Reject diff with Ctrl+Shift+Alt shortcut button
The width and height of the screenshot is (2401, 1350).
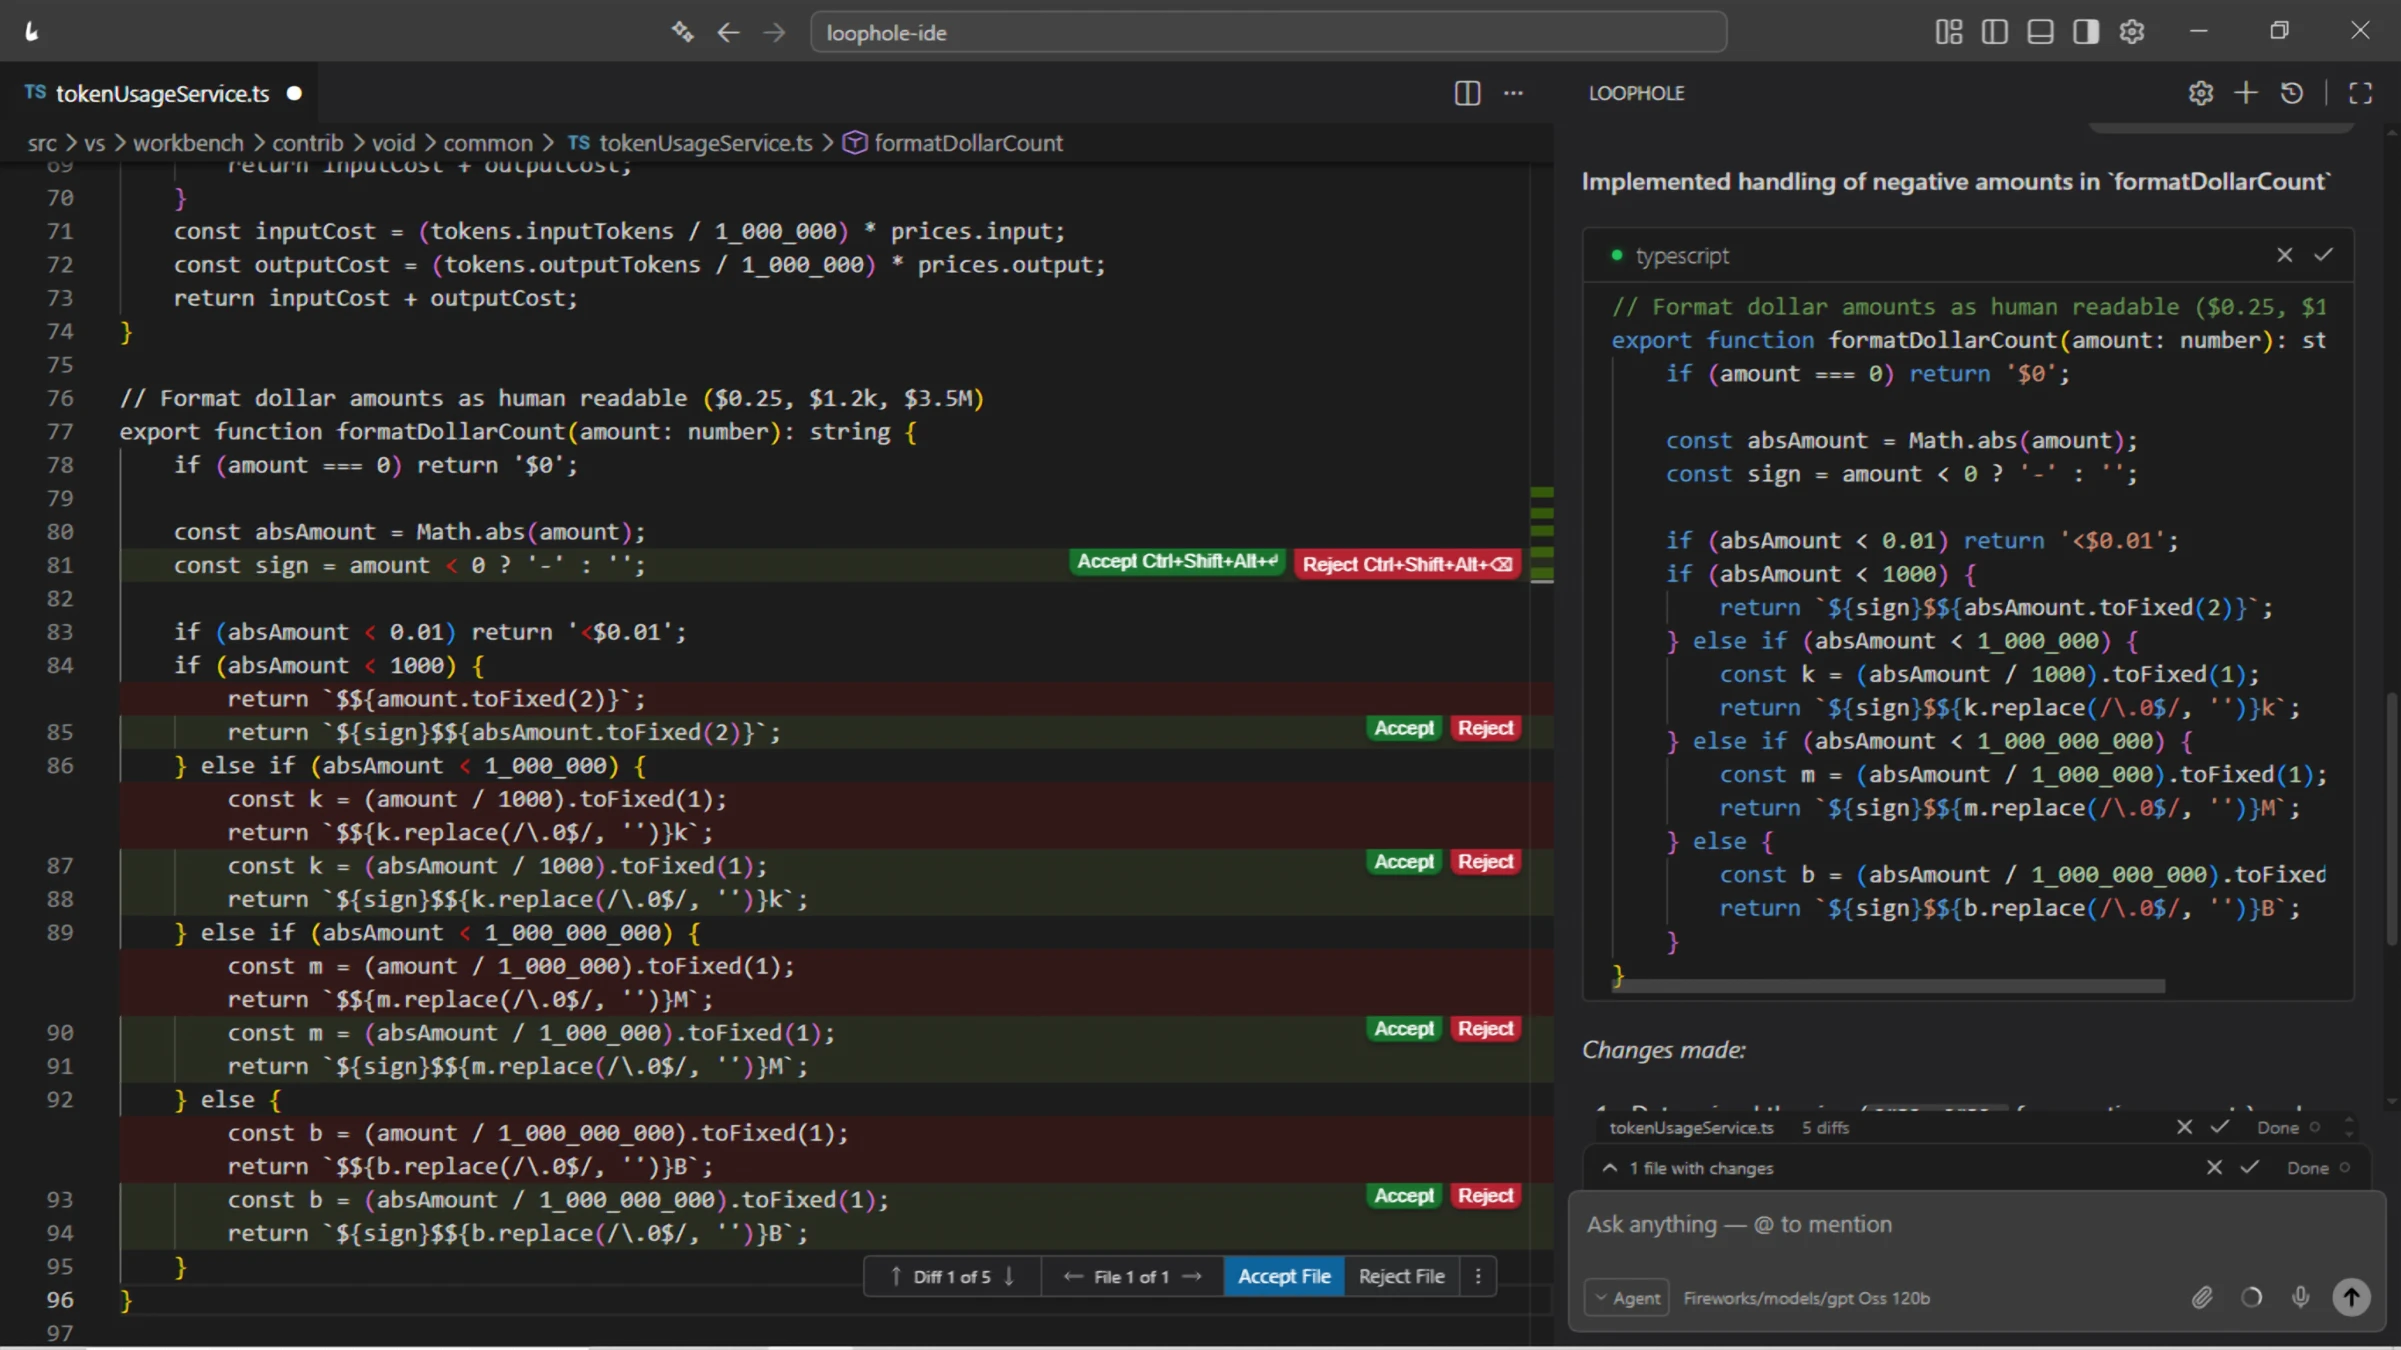(1407, 564)
